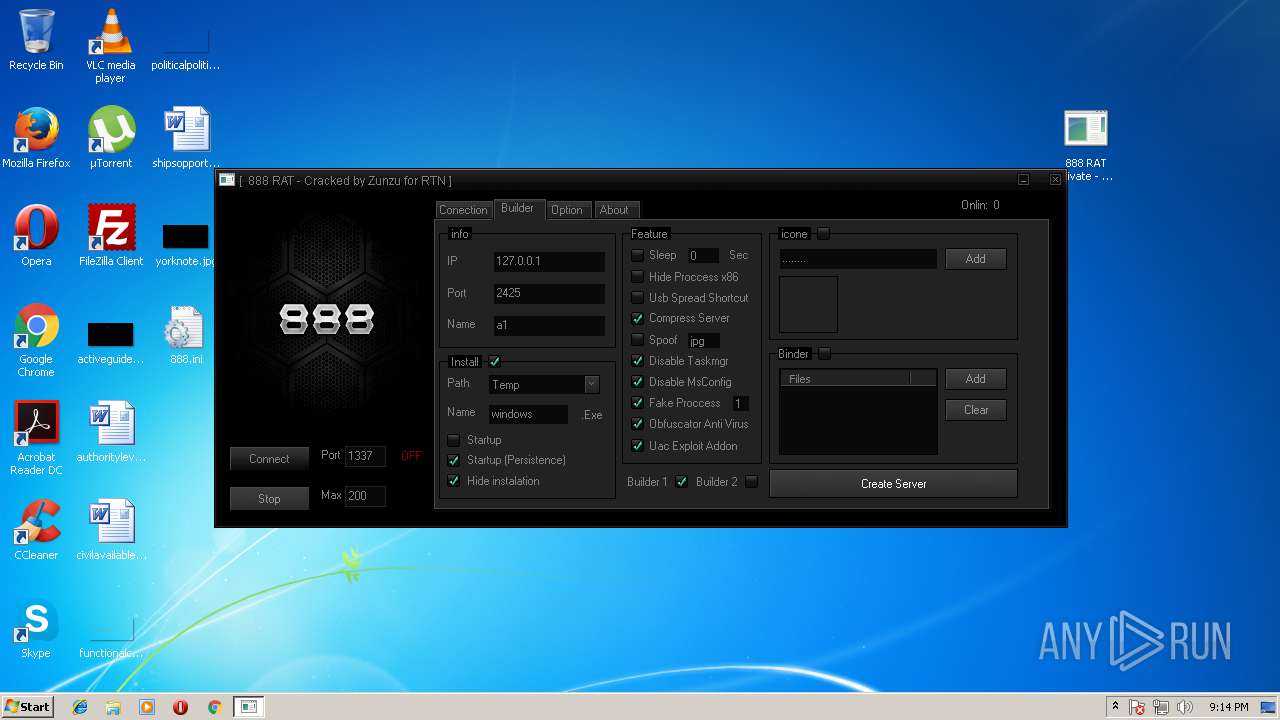Image resolution: width=1280 pixels, height=720 pixels.
Task: Toggle Compress Server checkbox
Action: tap(637, 318)
